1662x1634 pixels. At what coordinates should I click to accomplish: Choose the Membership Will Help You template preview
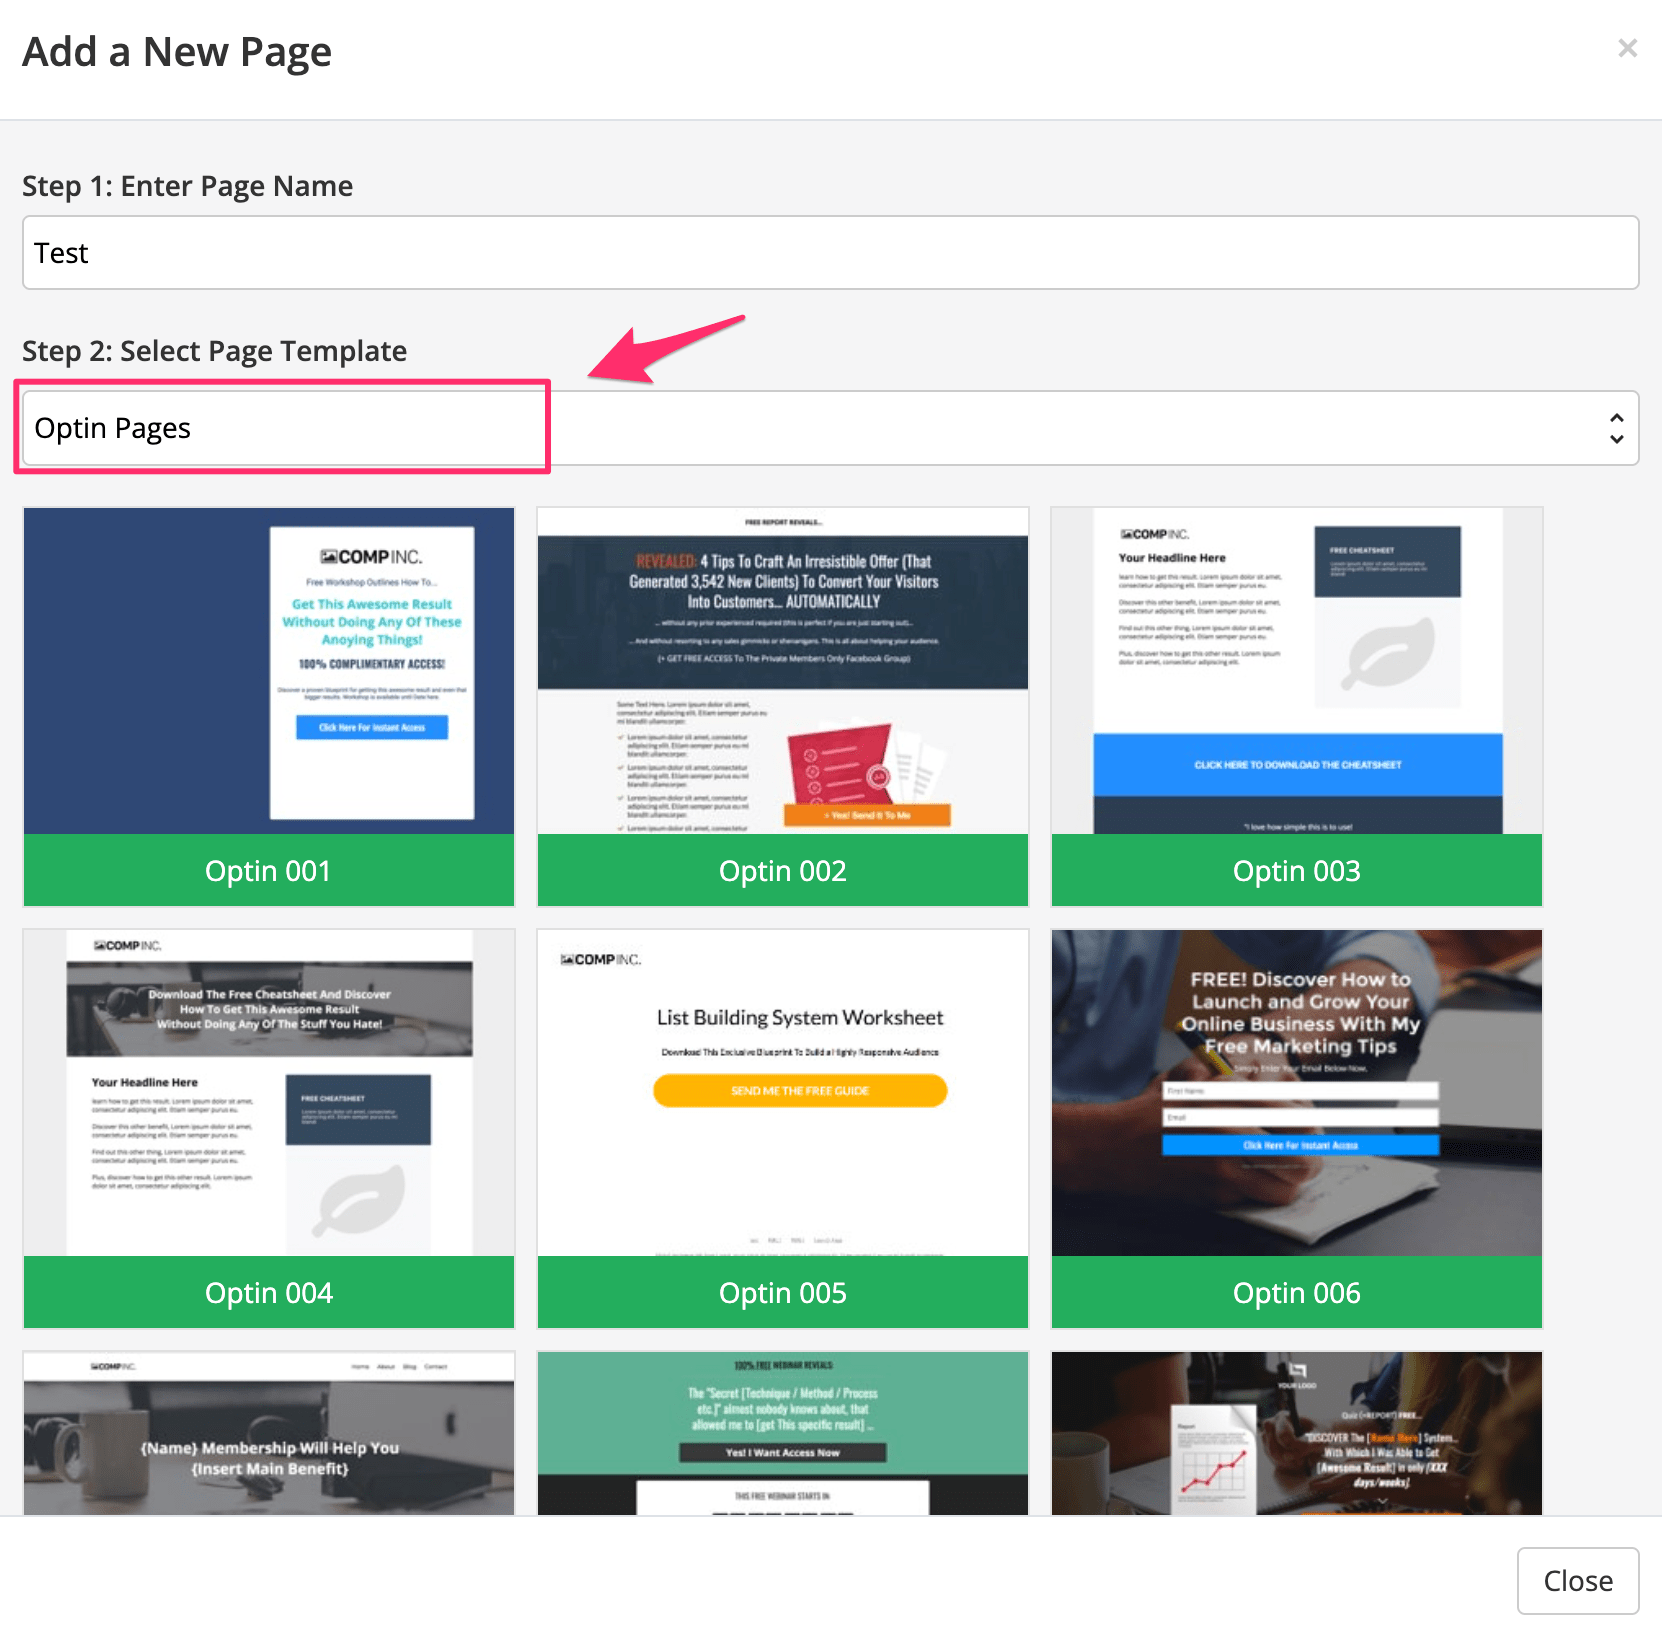click(269, 1433)
